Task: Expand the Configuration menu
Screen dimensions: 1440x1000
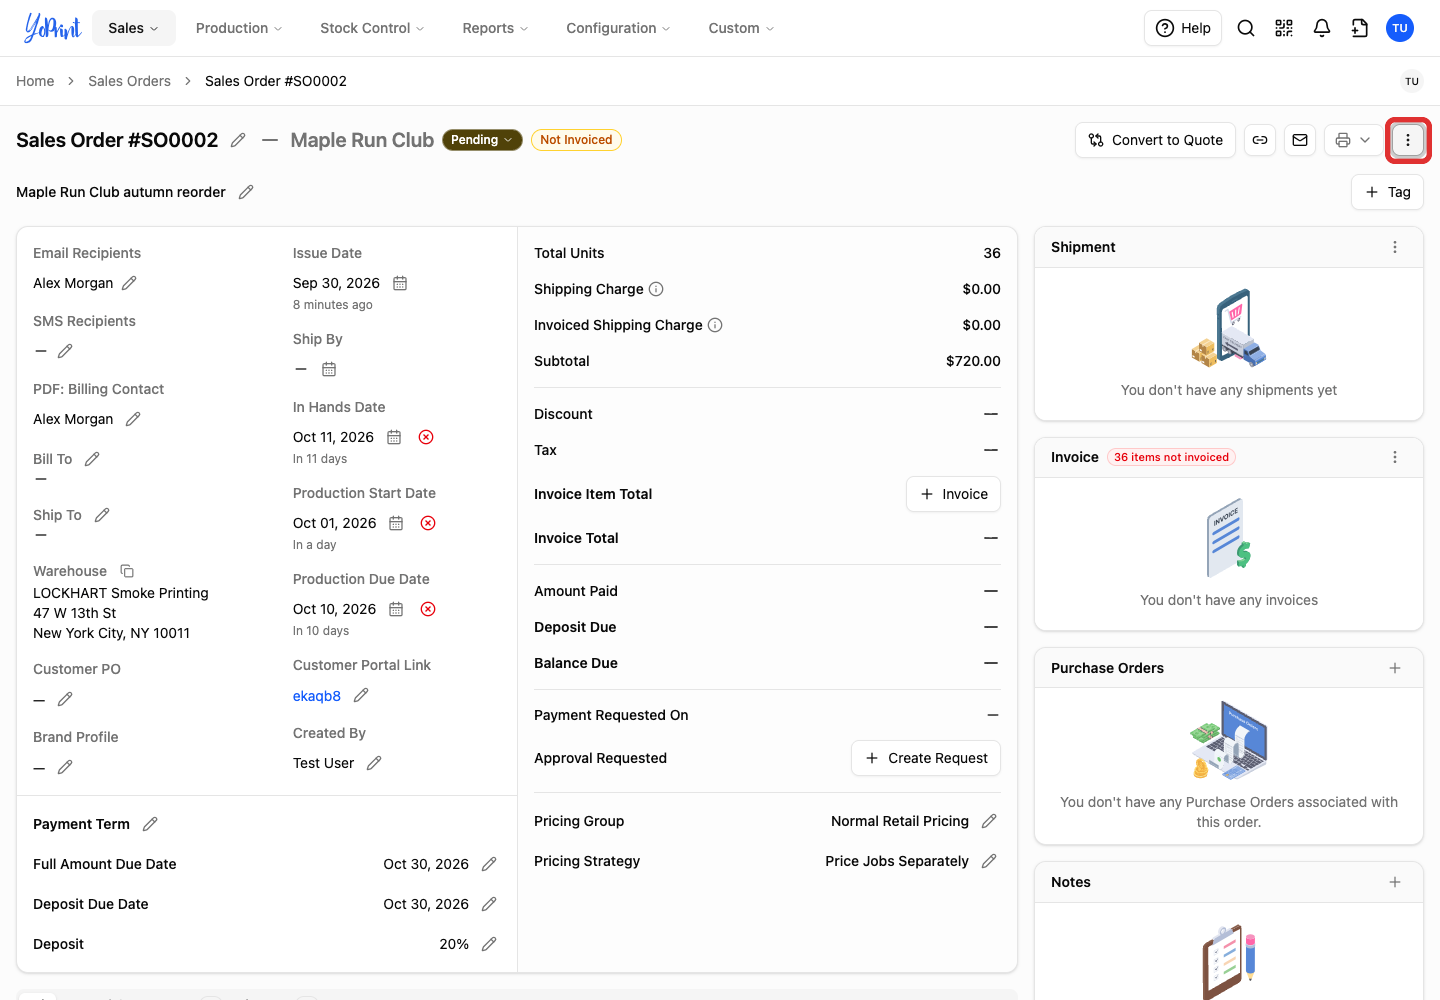Action: pyautogui.click(x=618, y=28)
